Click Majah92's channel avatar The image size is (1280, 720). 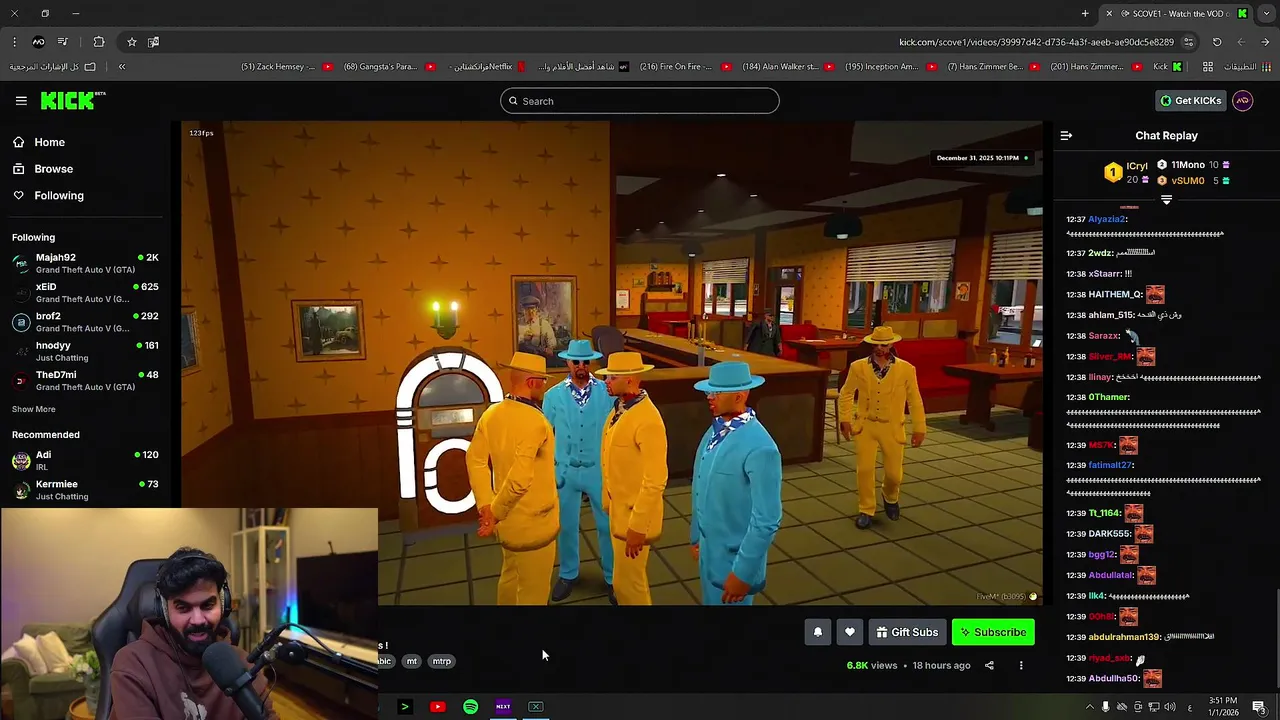point(21,263)
